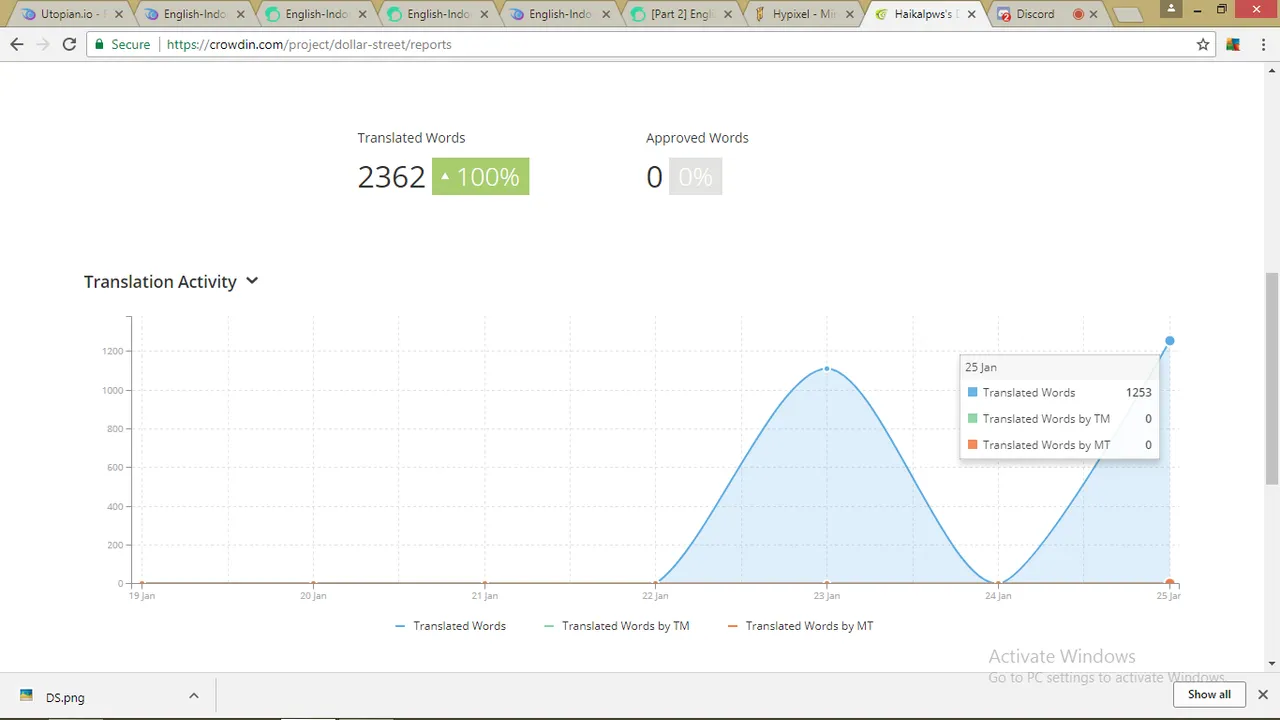Click the 23 Jan peak data point
The height and width of the screenshot is (720, 1280).
[827, 369]
